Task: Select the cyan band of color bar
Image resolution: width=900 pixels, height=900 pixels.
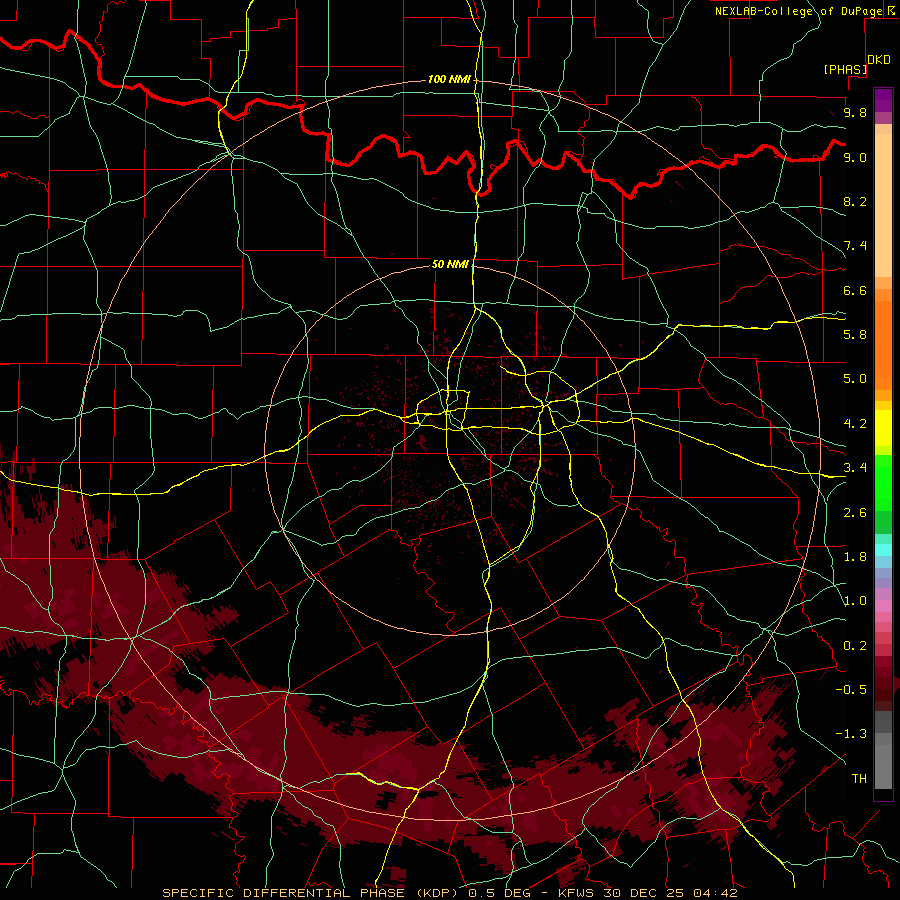Action: [883, 550]
